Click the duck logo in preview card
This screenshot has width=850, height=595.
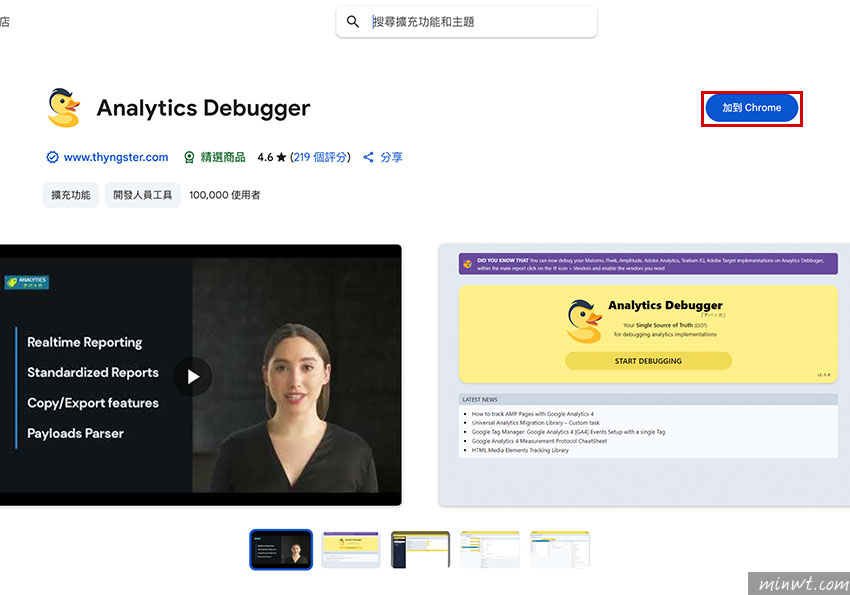tap(584, 322)
